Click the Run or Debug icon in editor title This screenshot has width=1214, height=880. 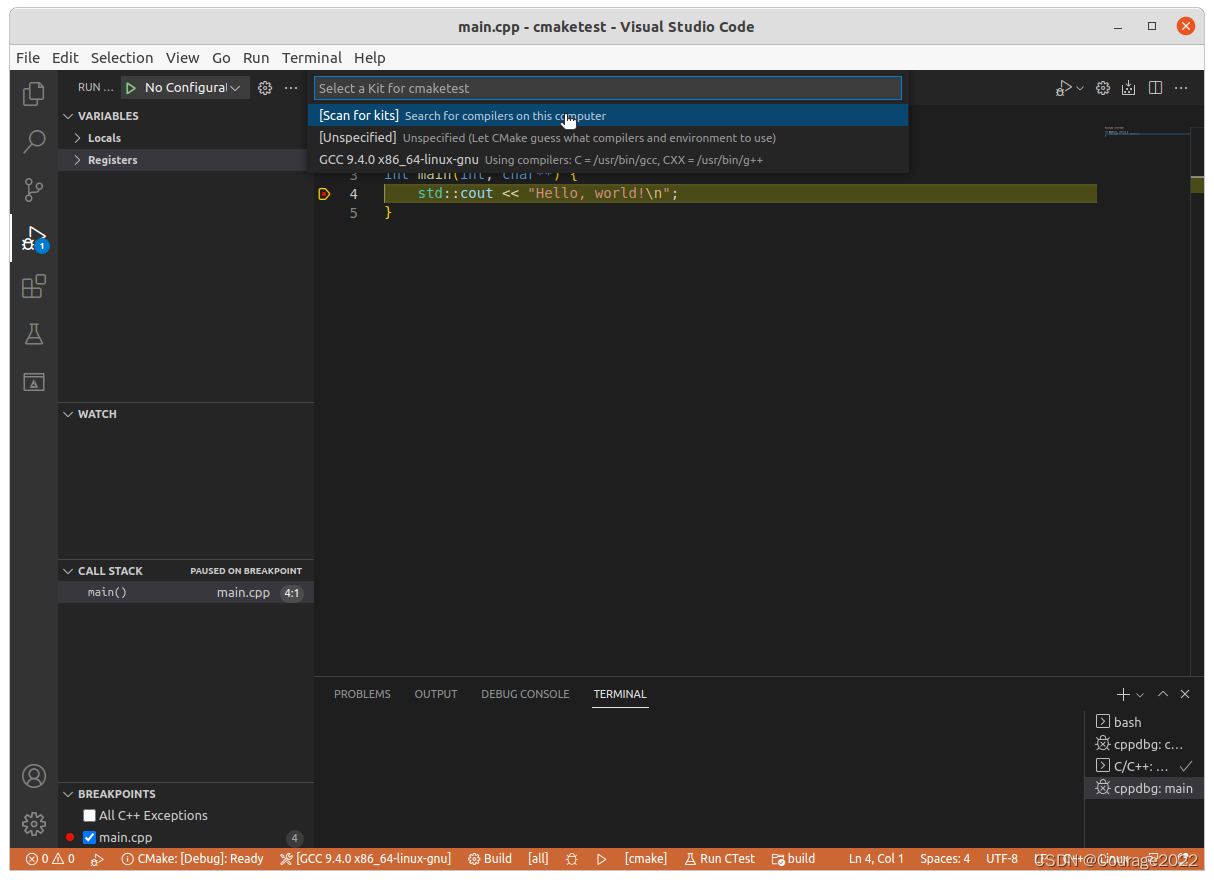tap(1064, 88)
